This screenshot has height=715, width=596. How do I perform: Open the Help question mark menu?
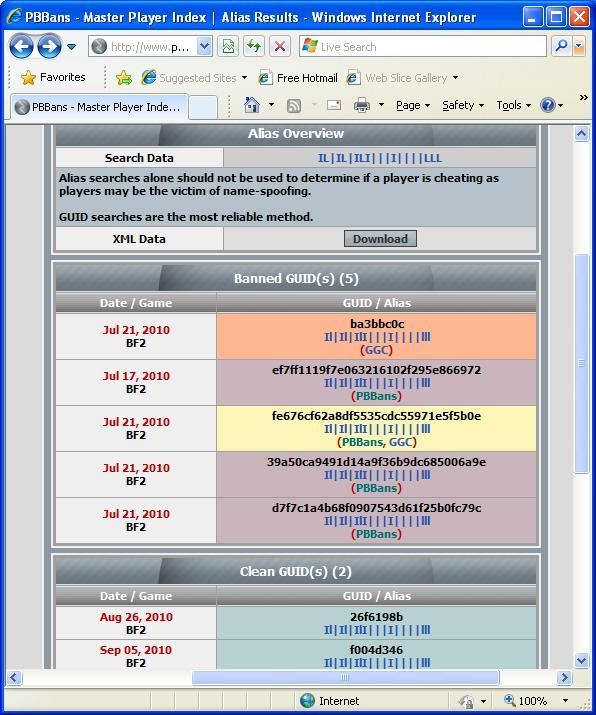[x=552, y=106]
